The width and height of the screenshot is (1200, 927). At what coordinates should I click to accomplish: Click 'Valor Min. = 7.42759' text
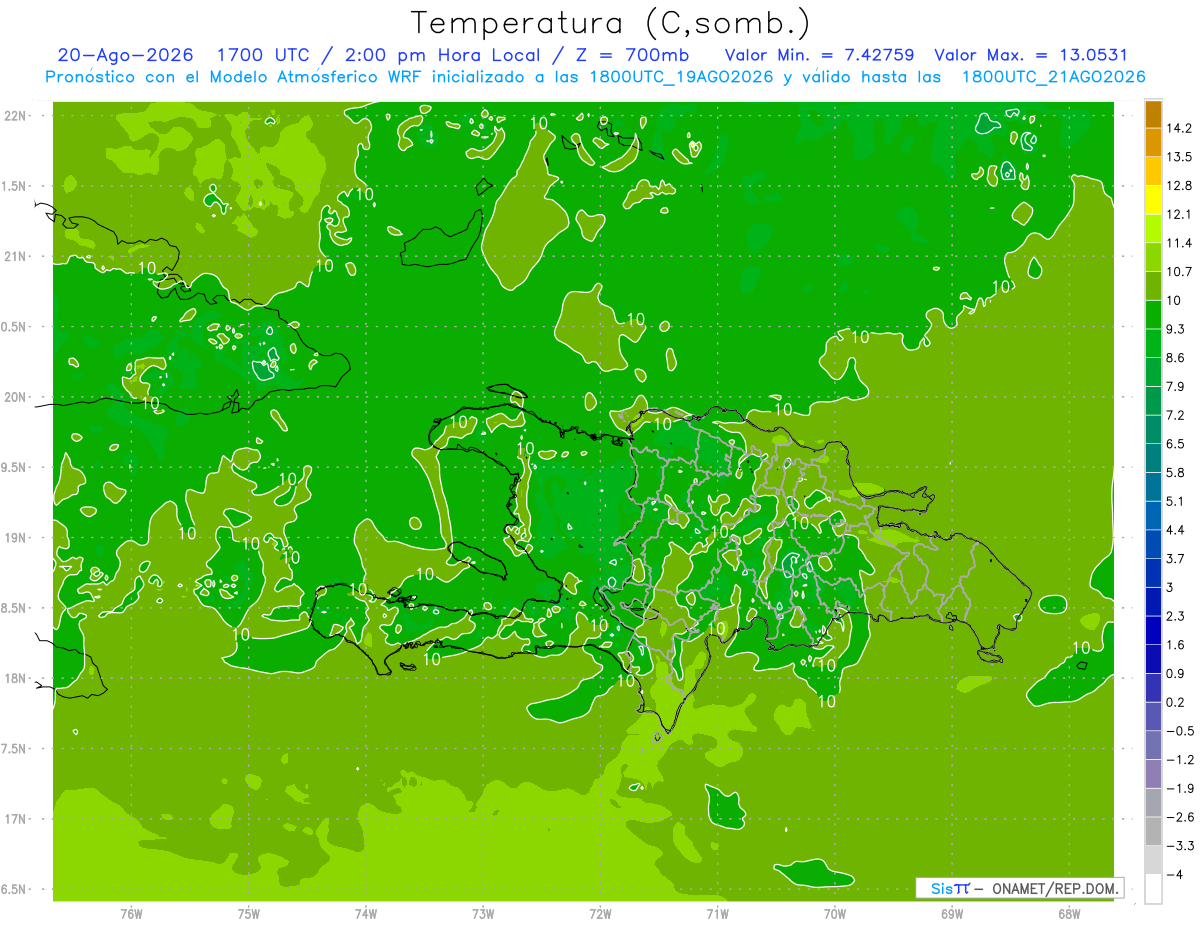coord(819,55)
